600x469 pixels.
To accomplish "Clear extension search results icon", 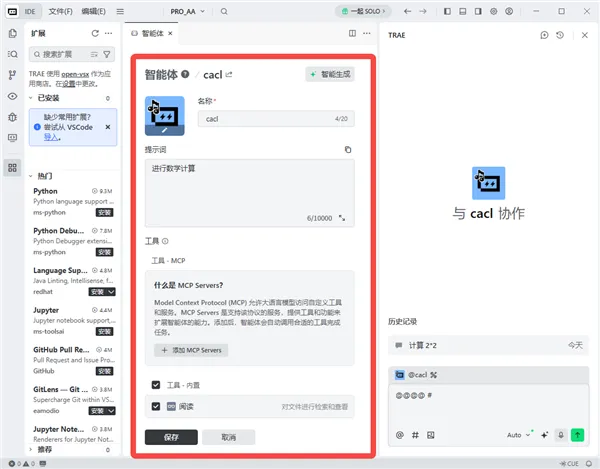I will [x=94, y=54].
